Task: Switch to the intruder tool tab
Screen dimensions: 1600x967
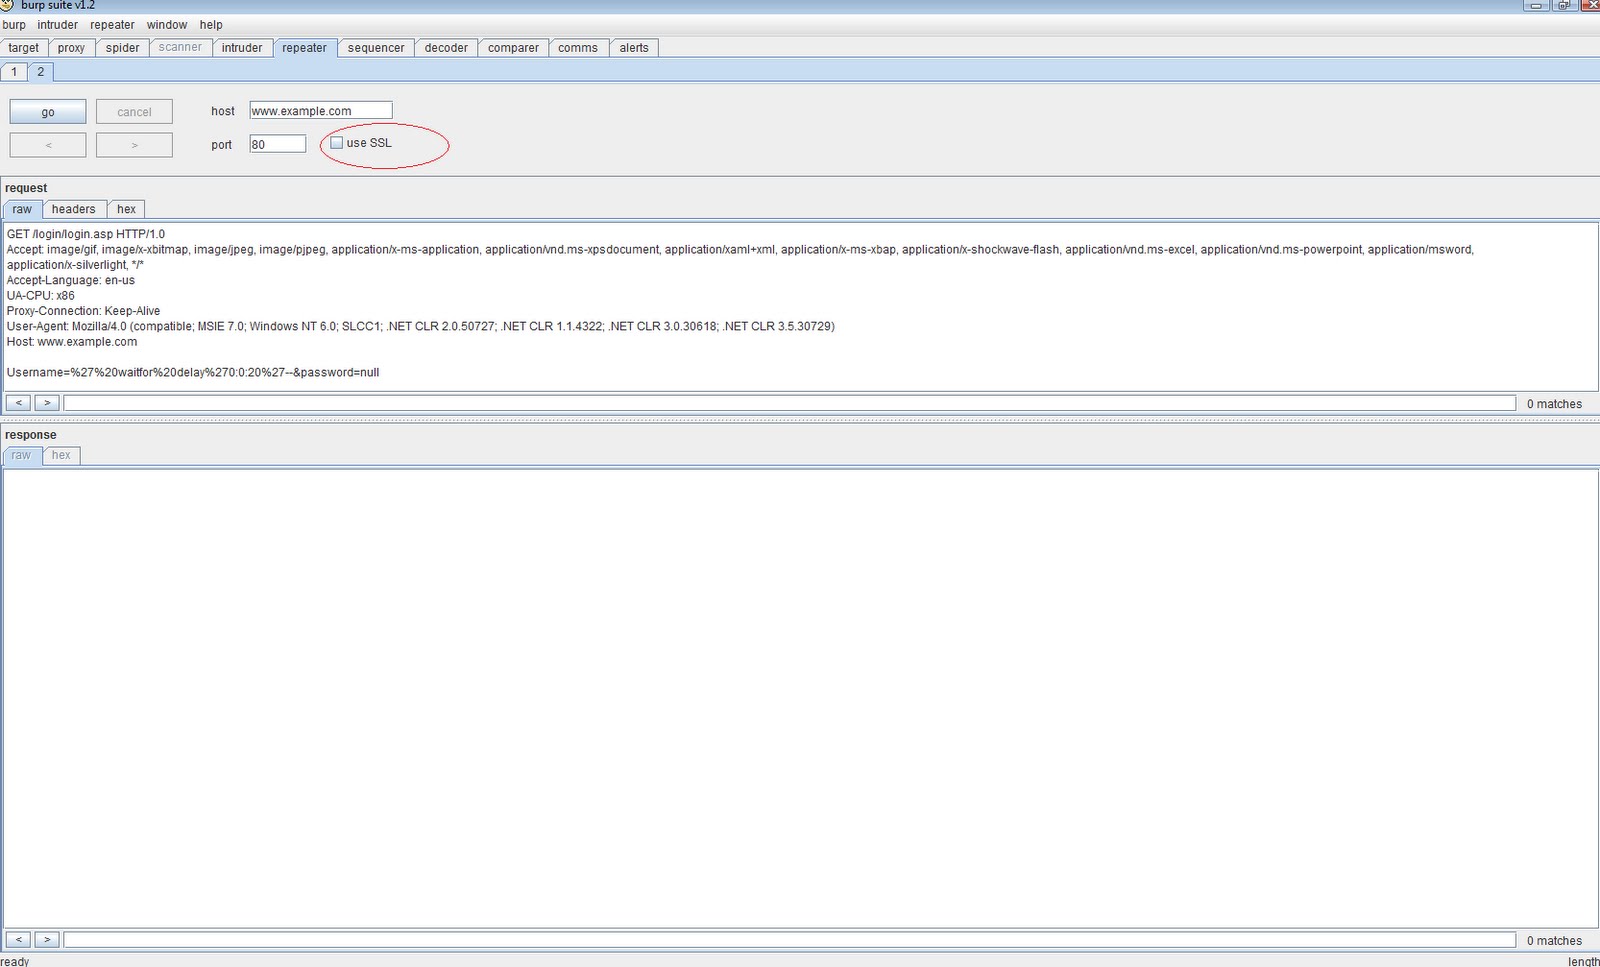Action: (x=242, y=48)
